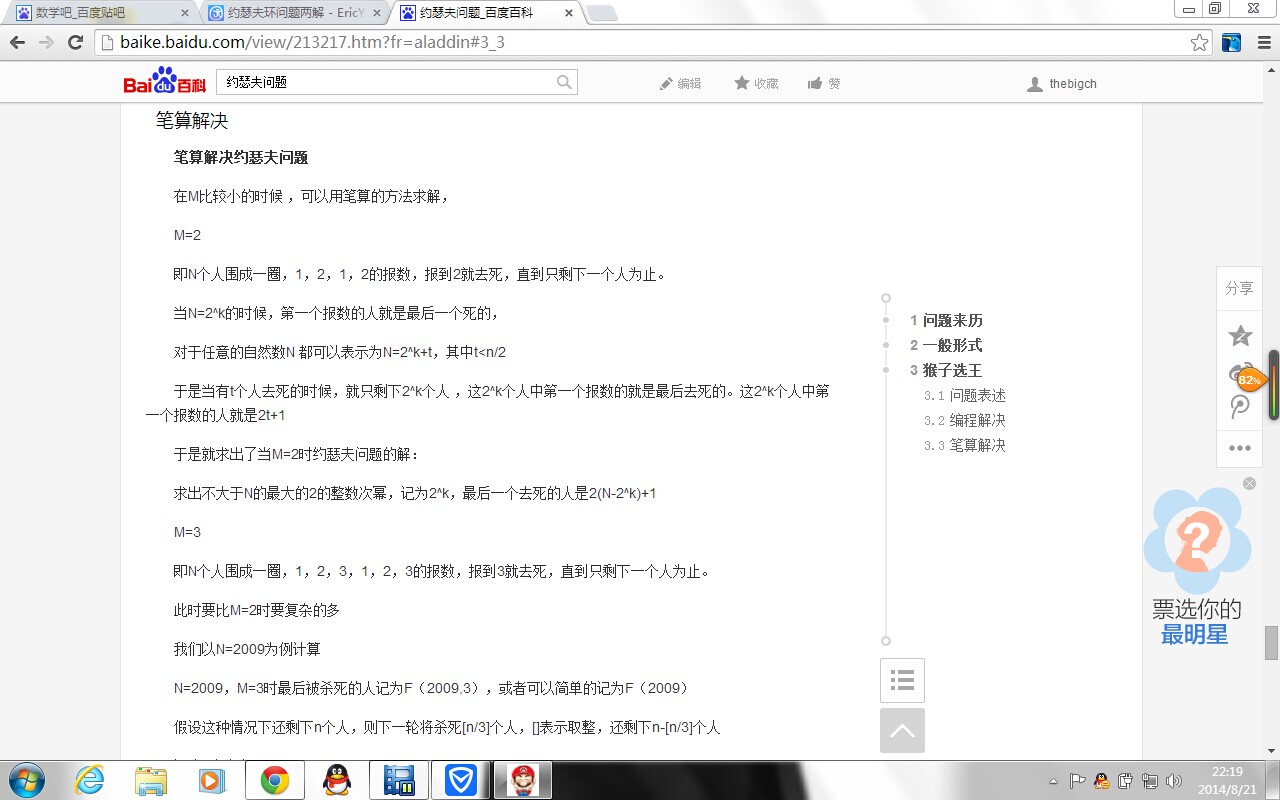Open Windows Explorer from the taskbar
Screen dimensions: 1280x800
pyautogui.click(x=151, y=780)
